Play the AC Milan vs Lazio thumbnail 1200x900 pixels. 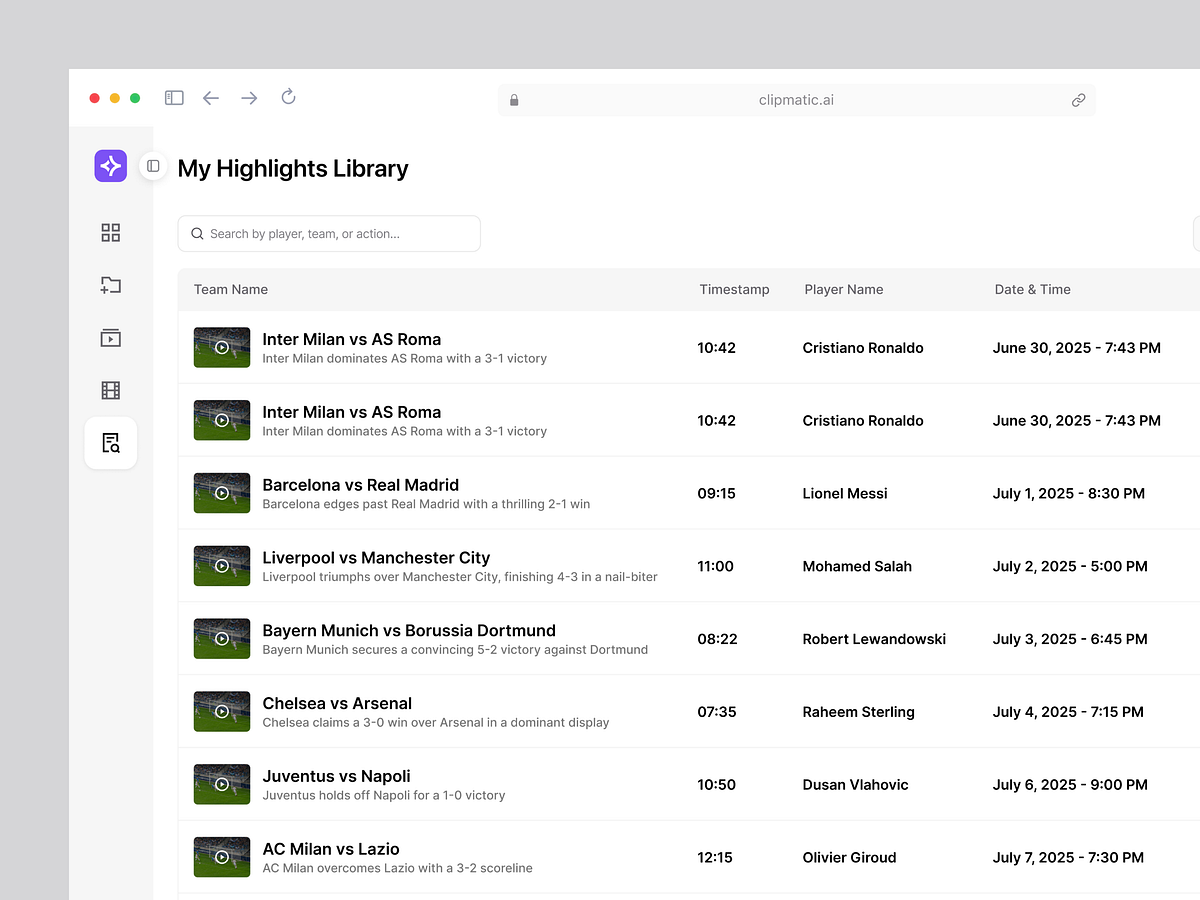(222, 858)
